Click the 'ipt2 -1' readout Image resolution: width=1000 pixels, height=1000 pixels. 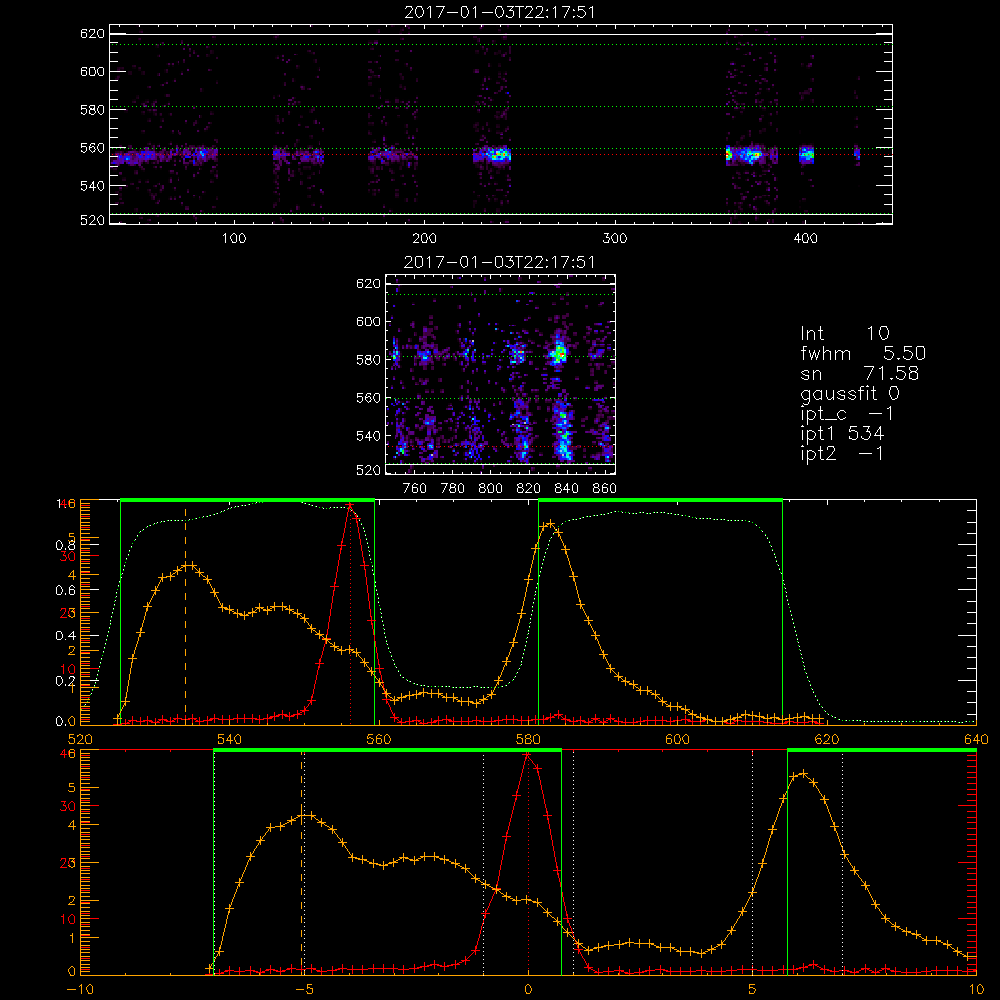(842, 453)
